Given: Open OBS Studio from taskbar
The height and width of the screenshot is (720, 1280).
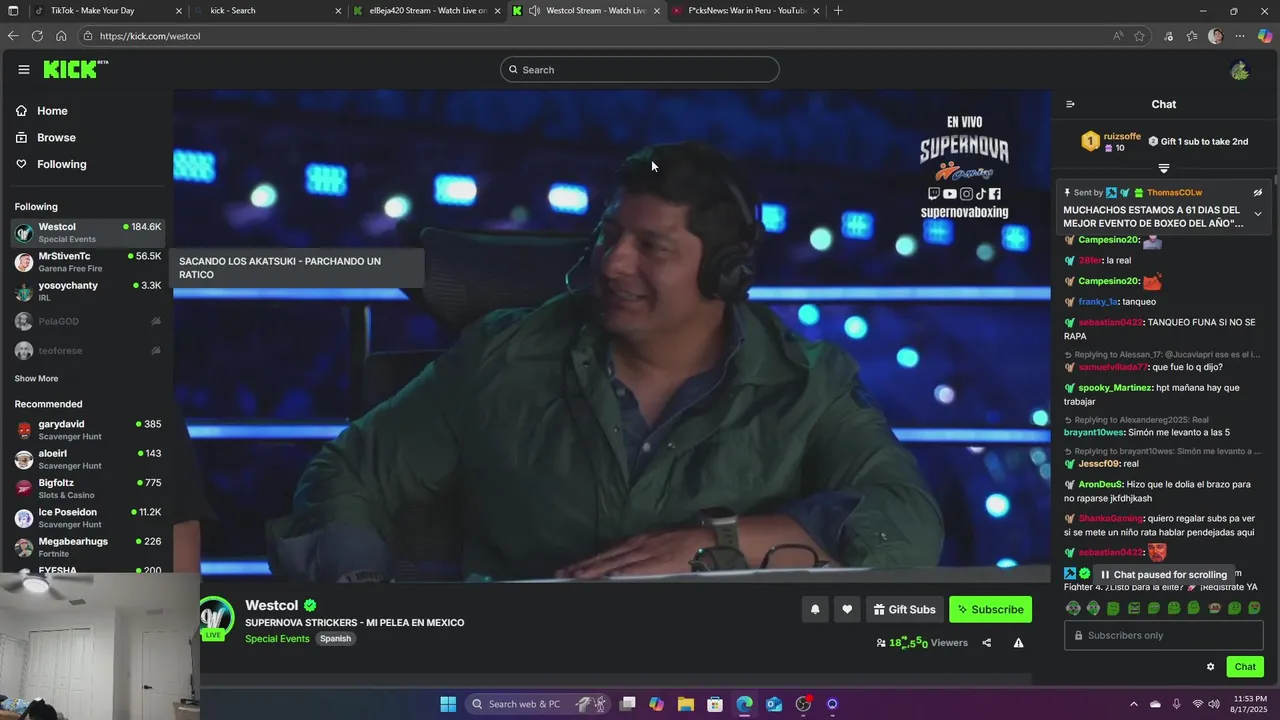Looking at the screenshot, I should point(803,704).
